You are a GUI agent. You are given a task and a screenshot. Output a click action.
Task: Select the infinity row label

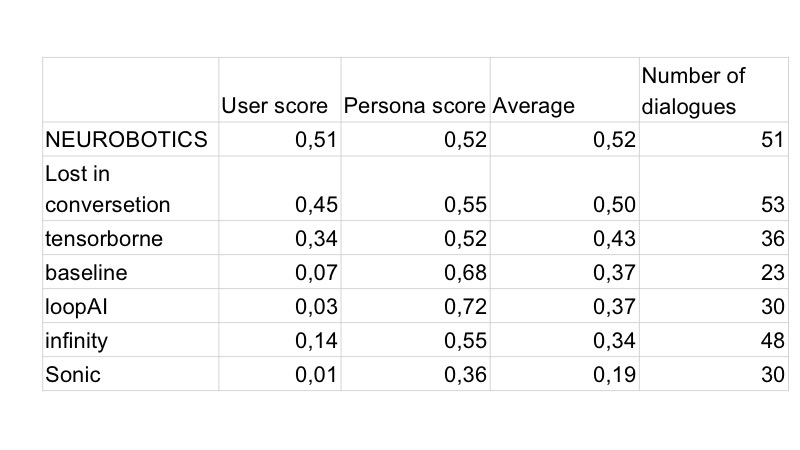[x=76, y=341]
